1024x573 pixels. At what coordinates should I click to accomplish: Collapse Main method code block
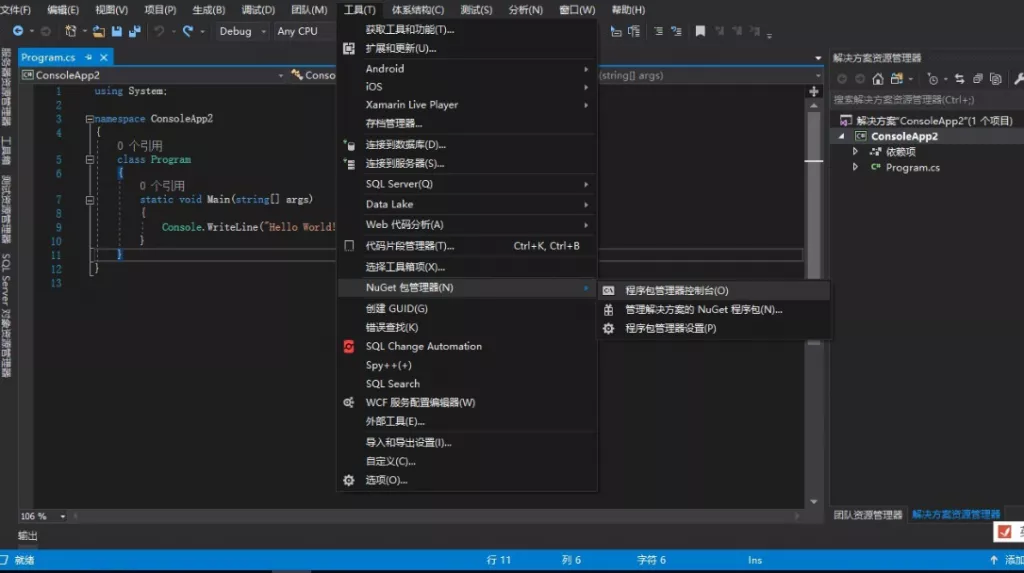coord(89,200)
